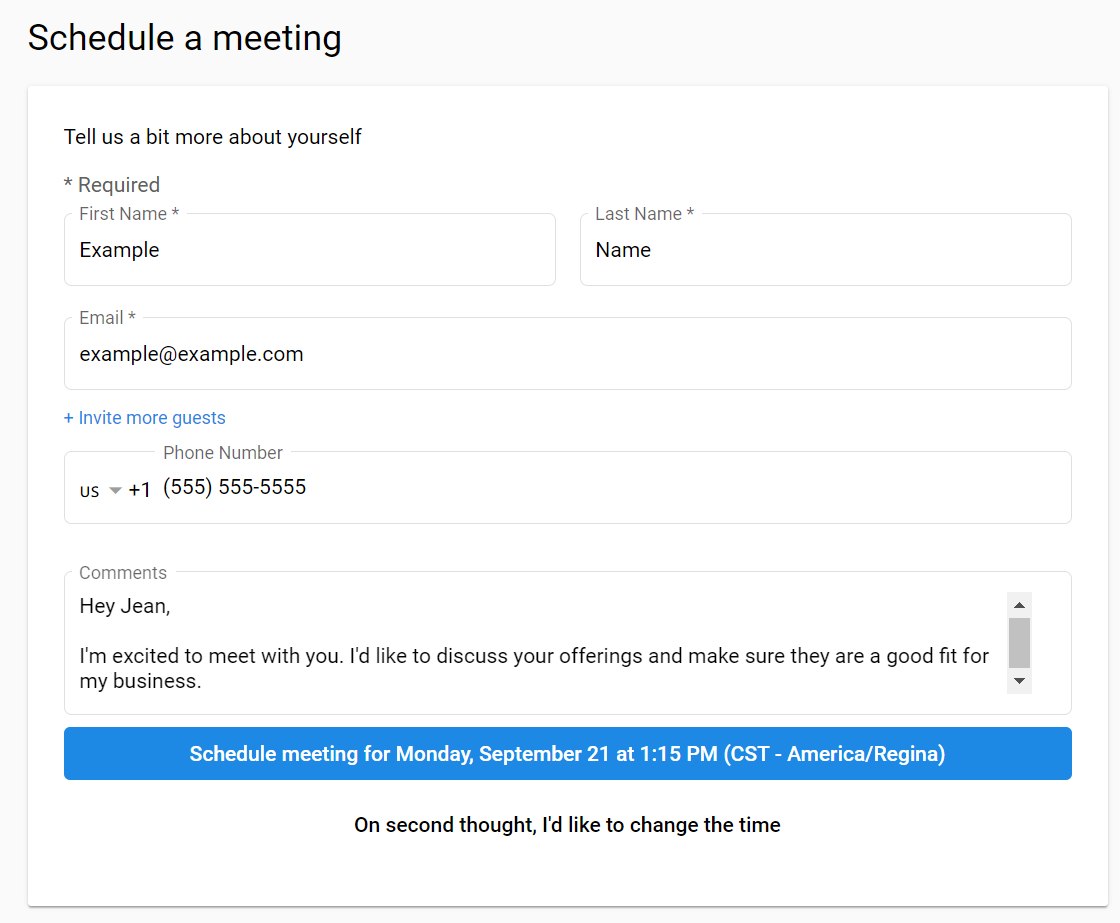Click the First Name input field
This screenshot has height=923, width=1120.
[309, 250]
